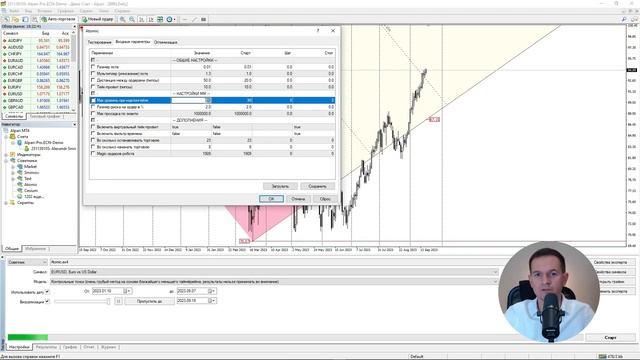
Task: Click the Скрипты folder icon in Navigator
Action: [x=13, y=202]
